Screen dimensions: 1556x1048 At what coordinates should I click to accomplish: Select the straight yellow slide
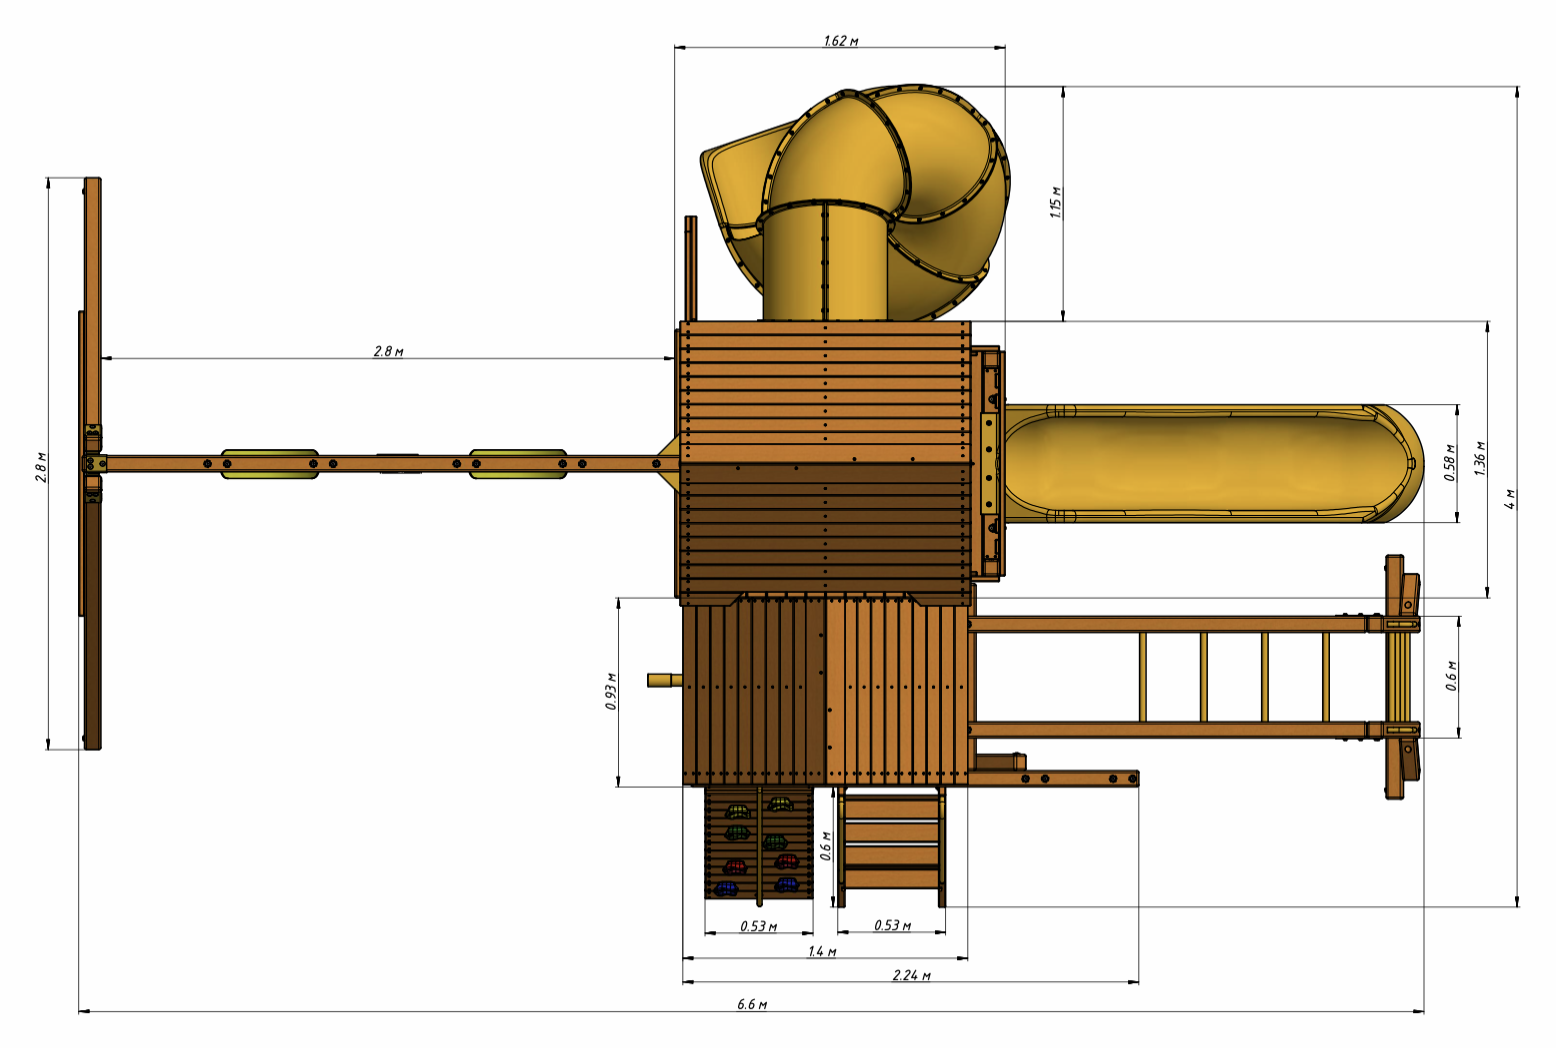point(1200,464)
